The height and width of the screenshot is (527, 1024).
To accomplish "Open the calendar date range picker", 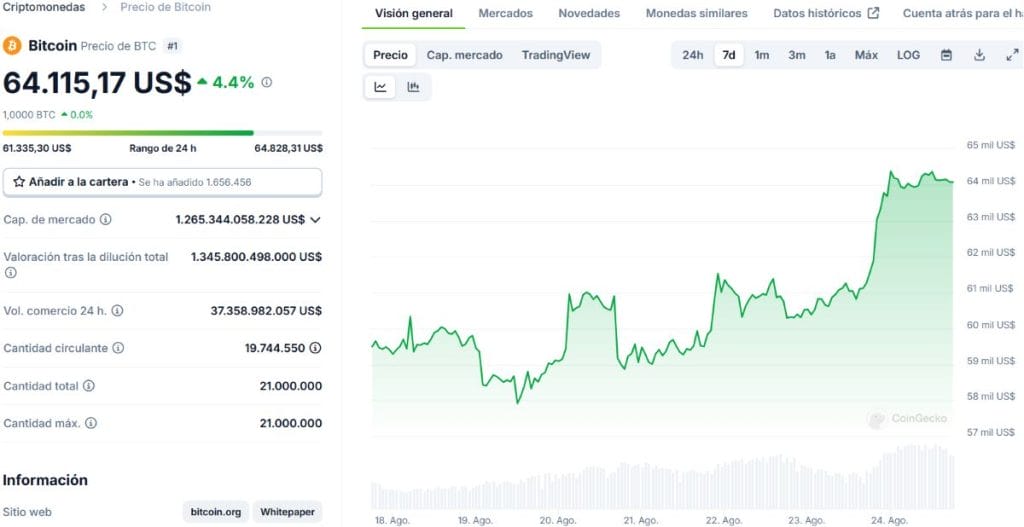I will coord(946,56).
